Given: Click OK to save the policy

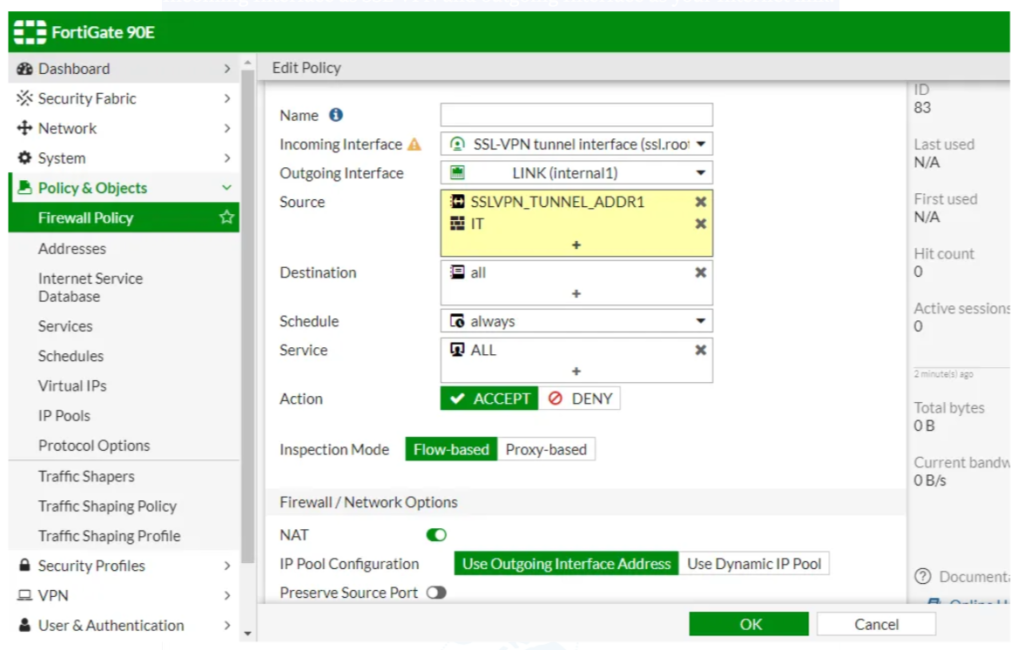Looking at the screenshot, I should point(749,624).
